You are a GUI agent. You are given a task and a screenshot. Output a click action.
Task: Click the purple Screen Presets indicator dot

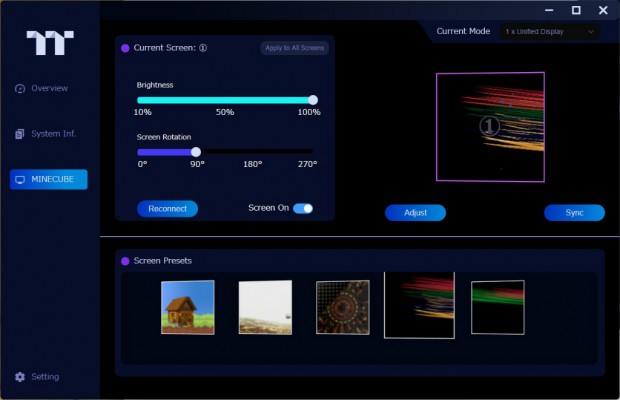click(125, 261)
